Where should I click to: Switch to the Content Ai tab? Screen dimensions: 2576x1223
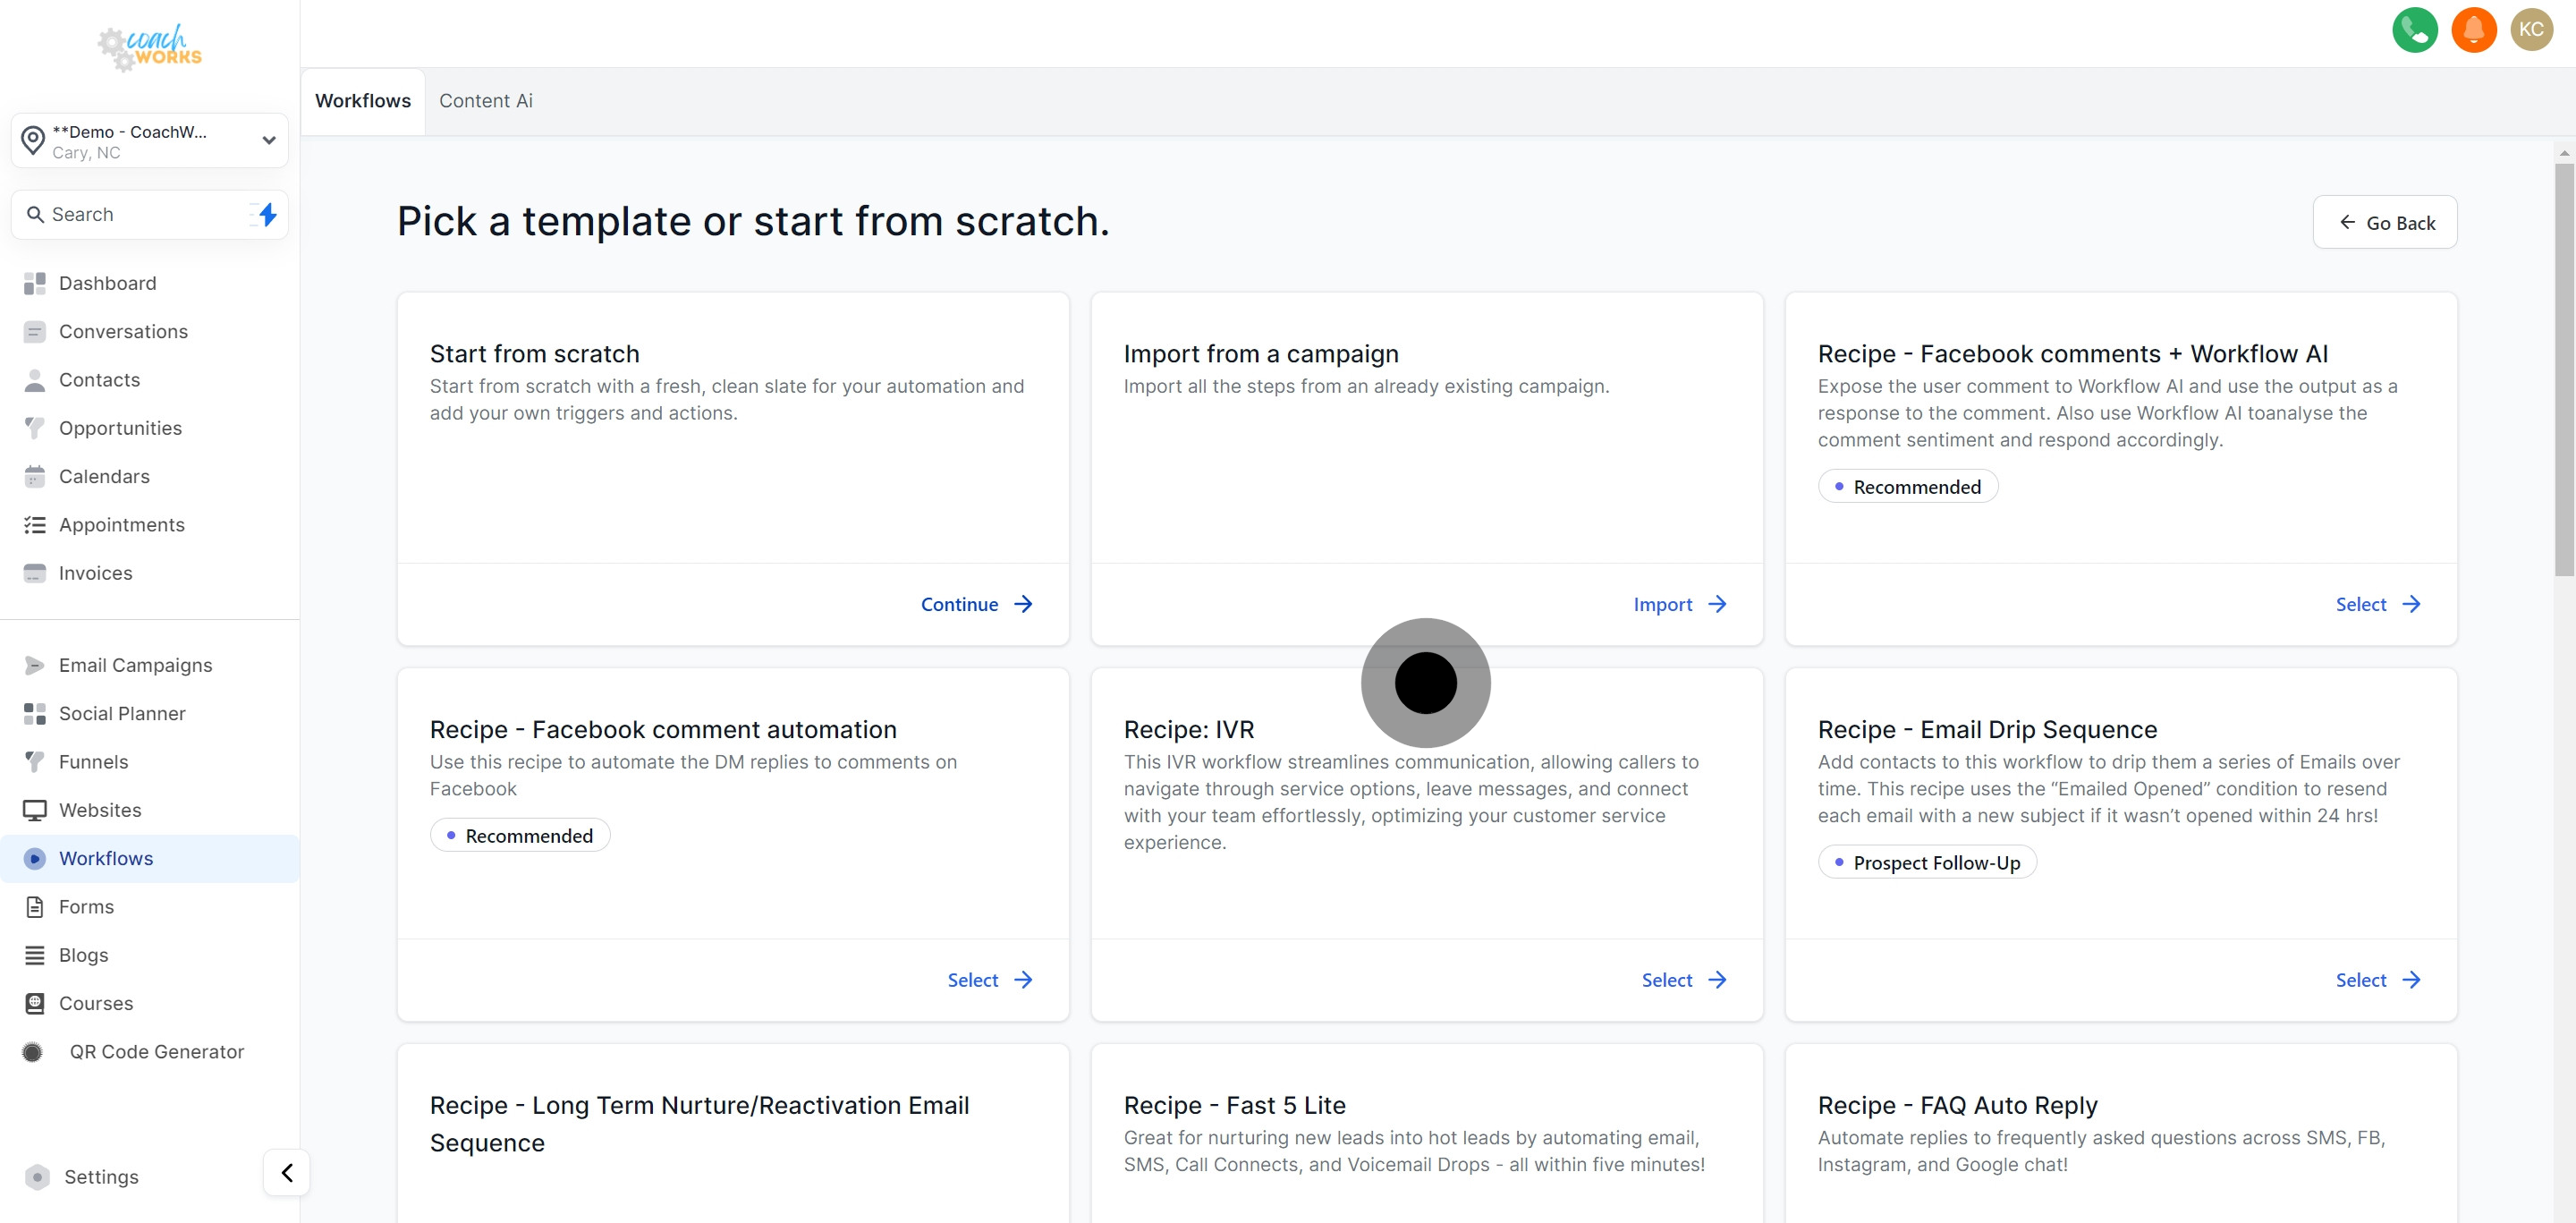pyautogui.click(x=485, y=101)
